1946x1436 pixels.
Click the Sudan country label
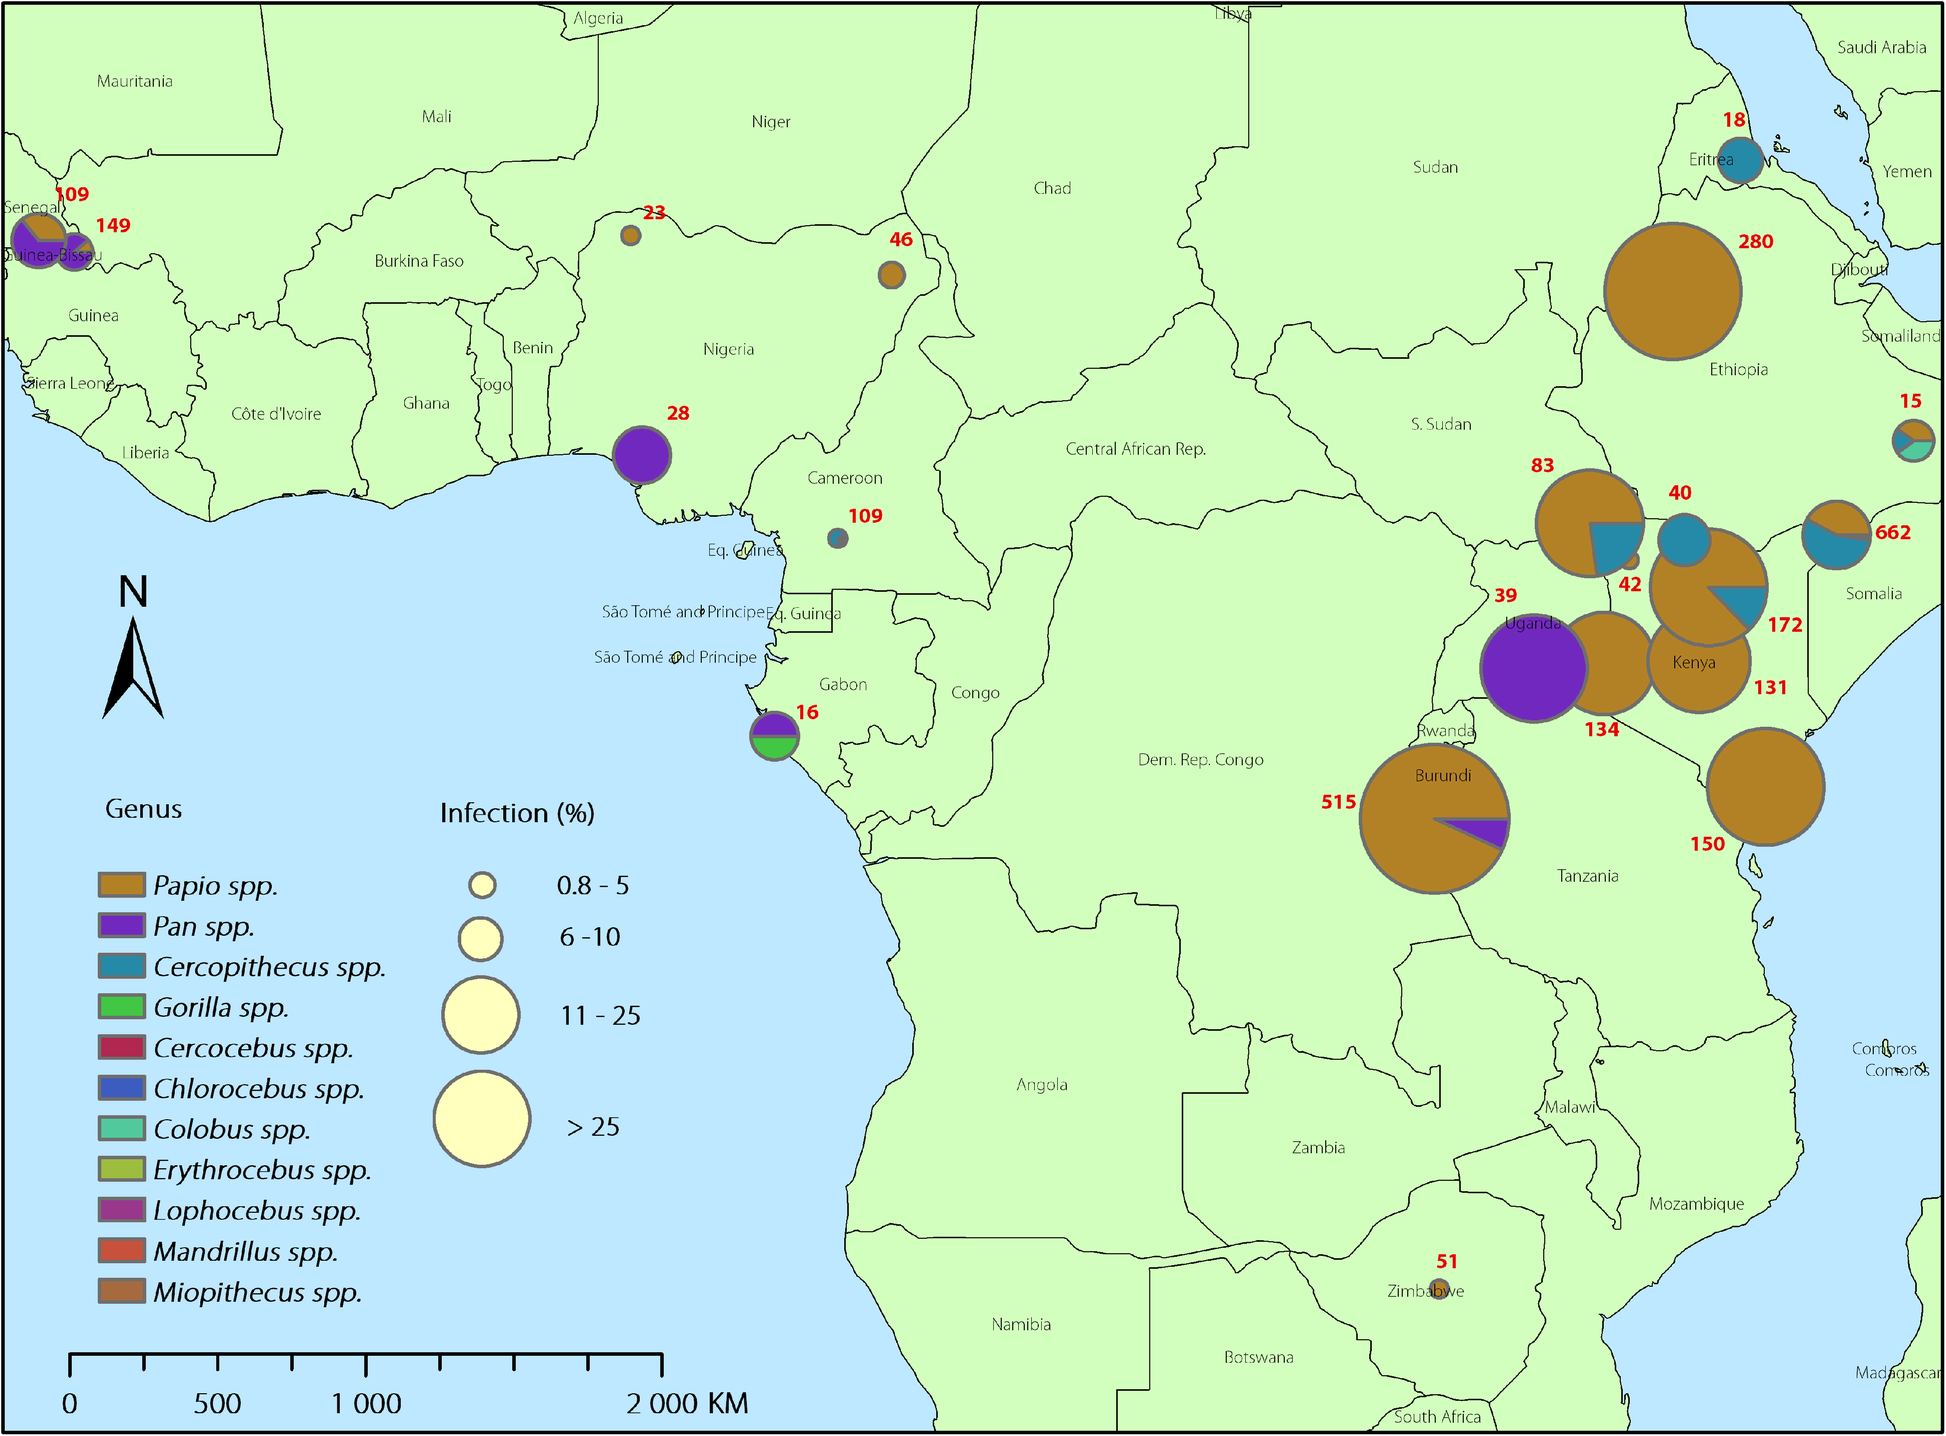click(x=1436, y=167)
